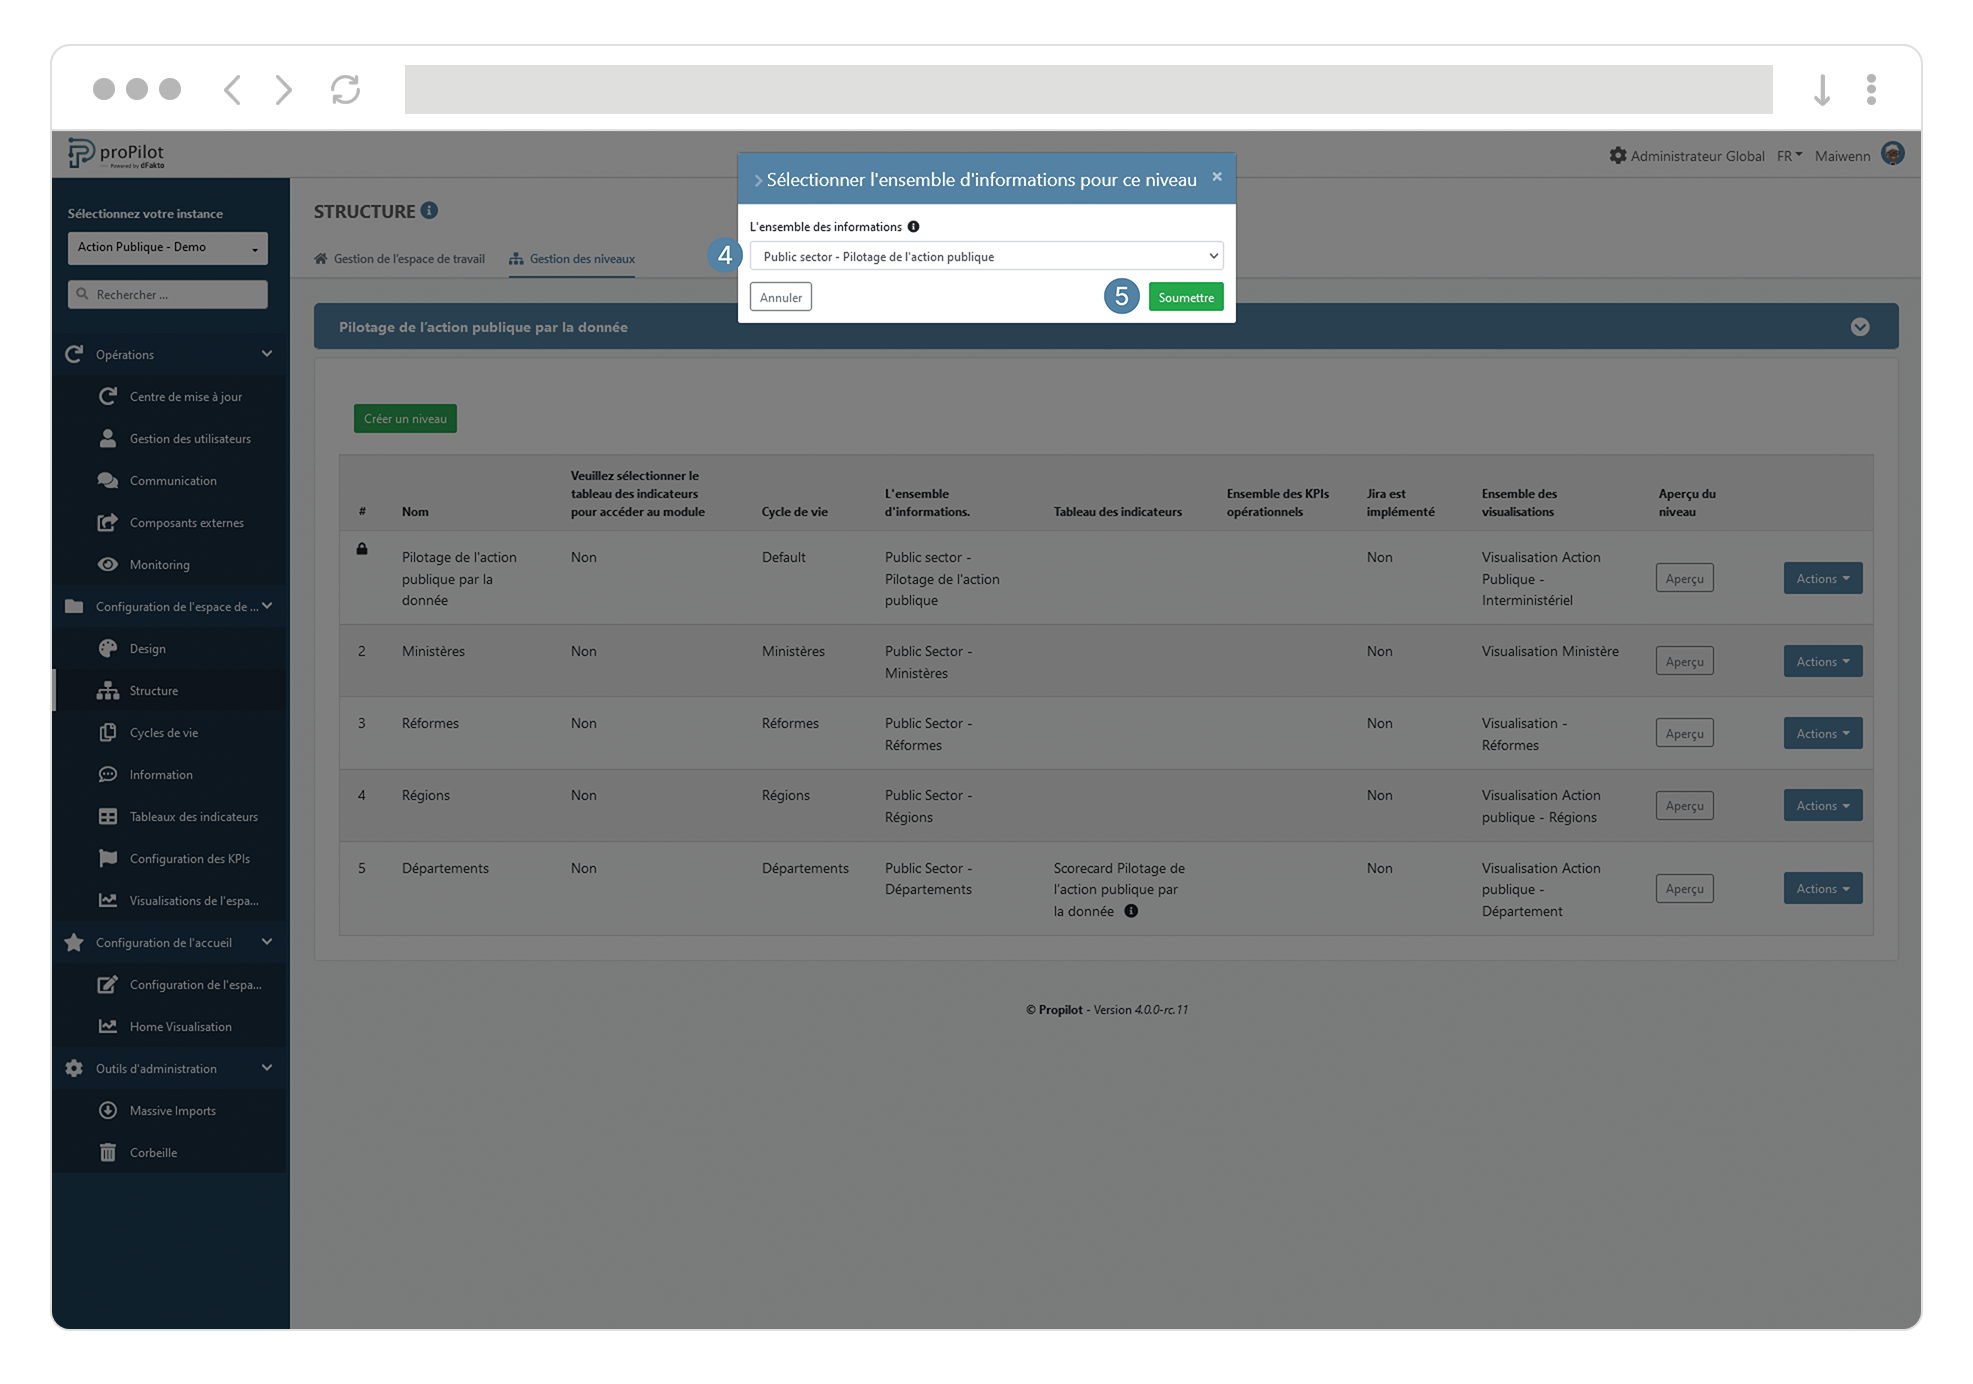Click the Soumettre button
Viewport: 1973px width, 1384px height.
point(1185,297)
